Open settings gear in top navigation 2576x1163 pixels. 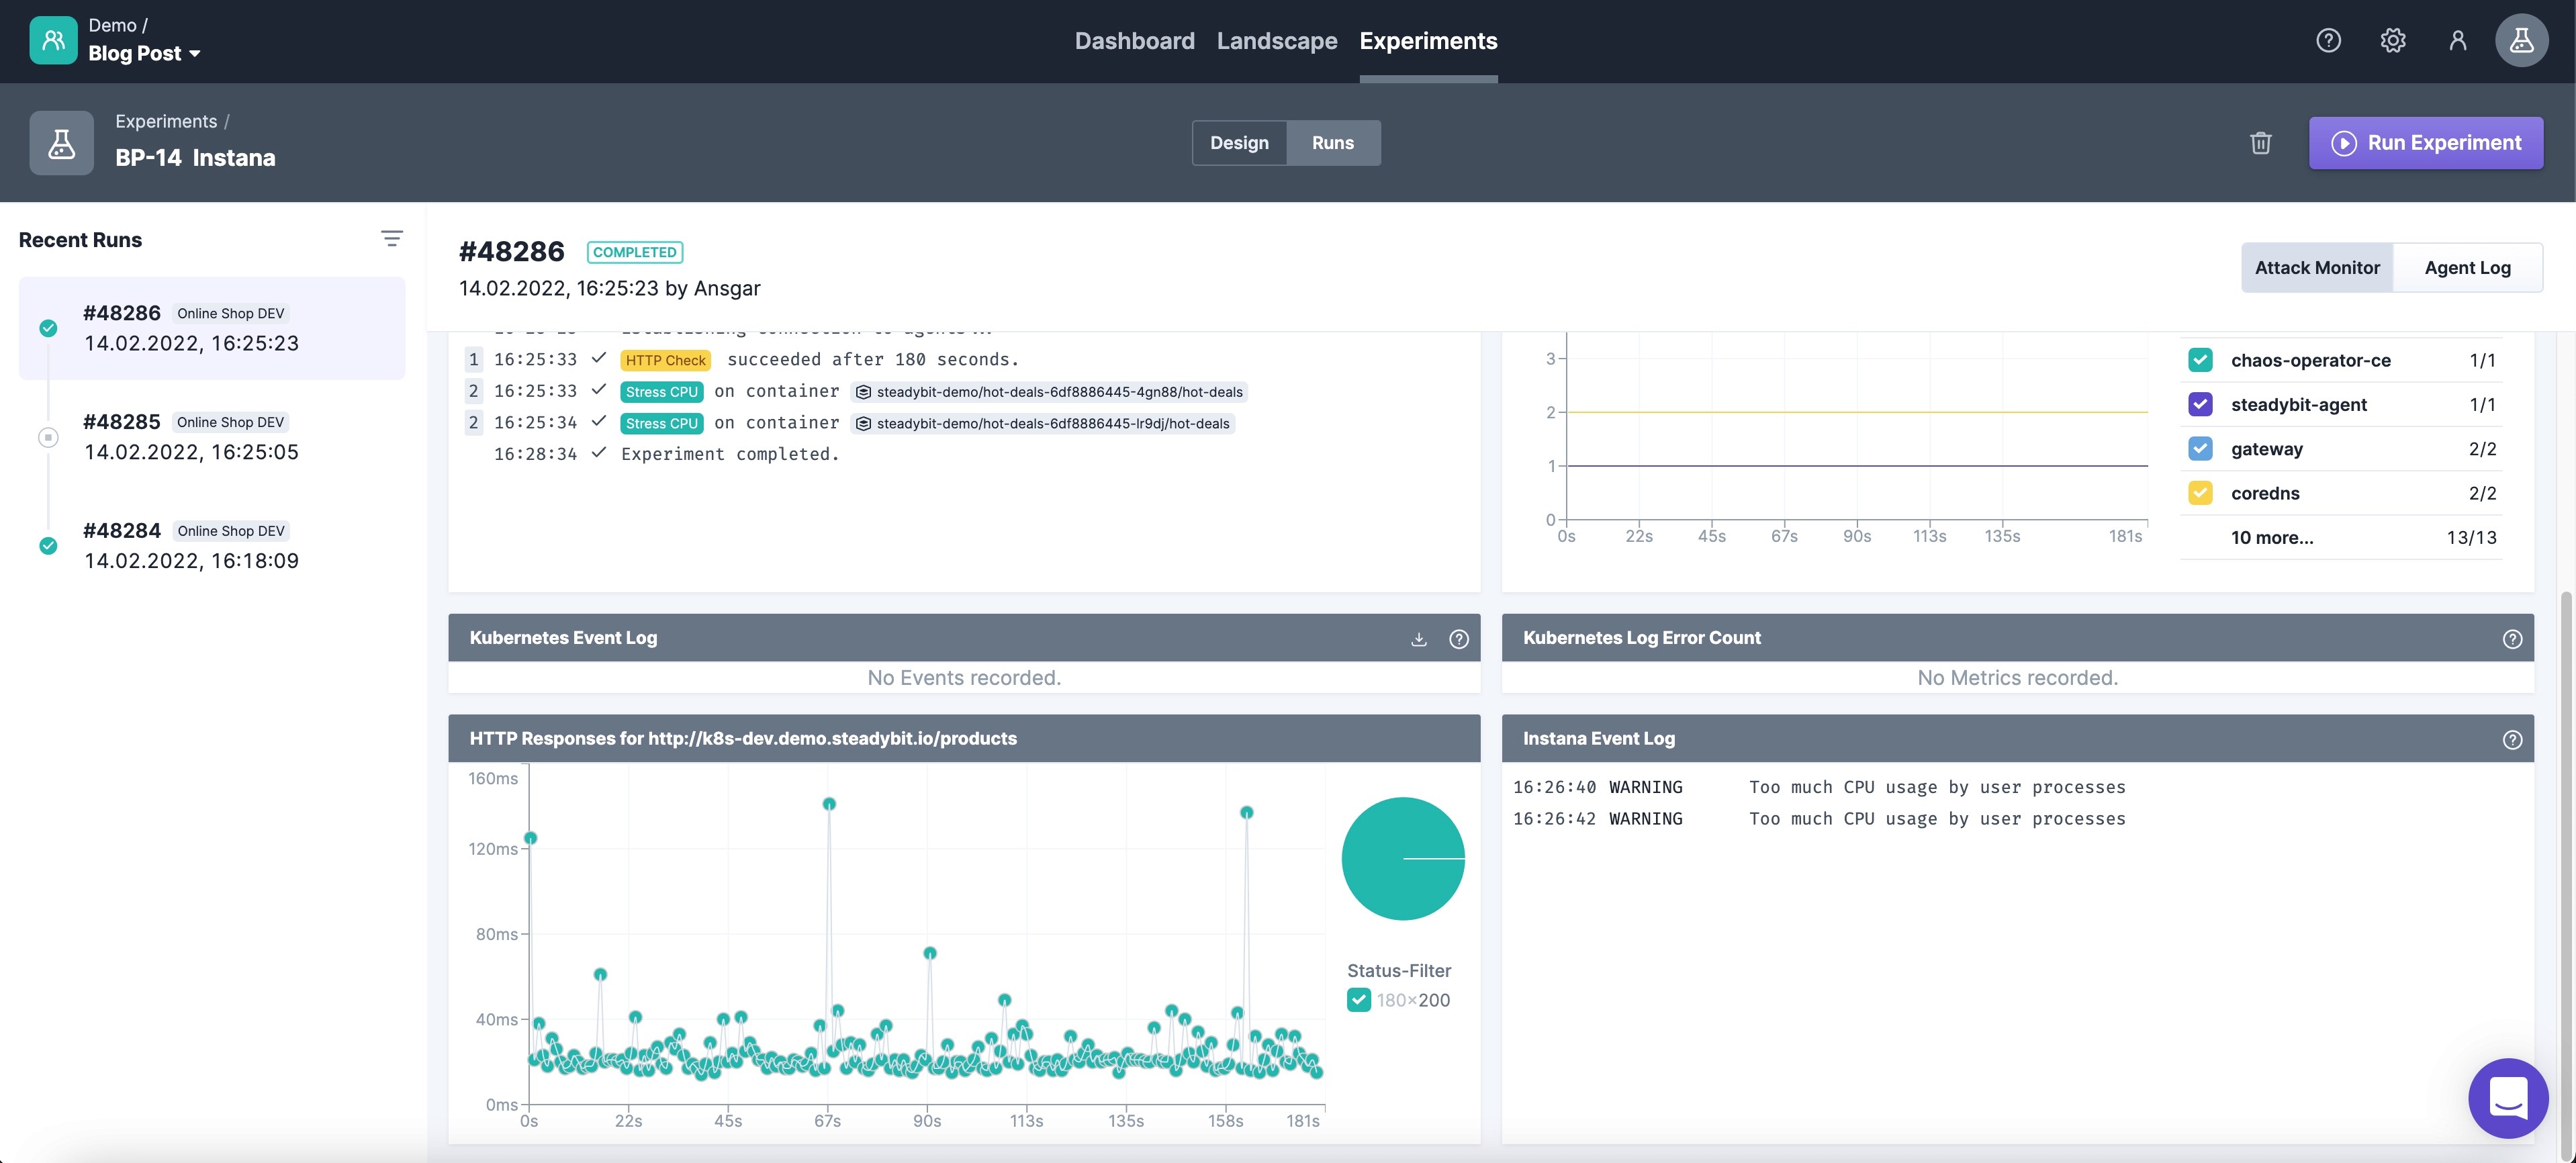tap(2392, 41)
